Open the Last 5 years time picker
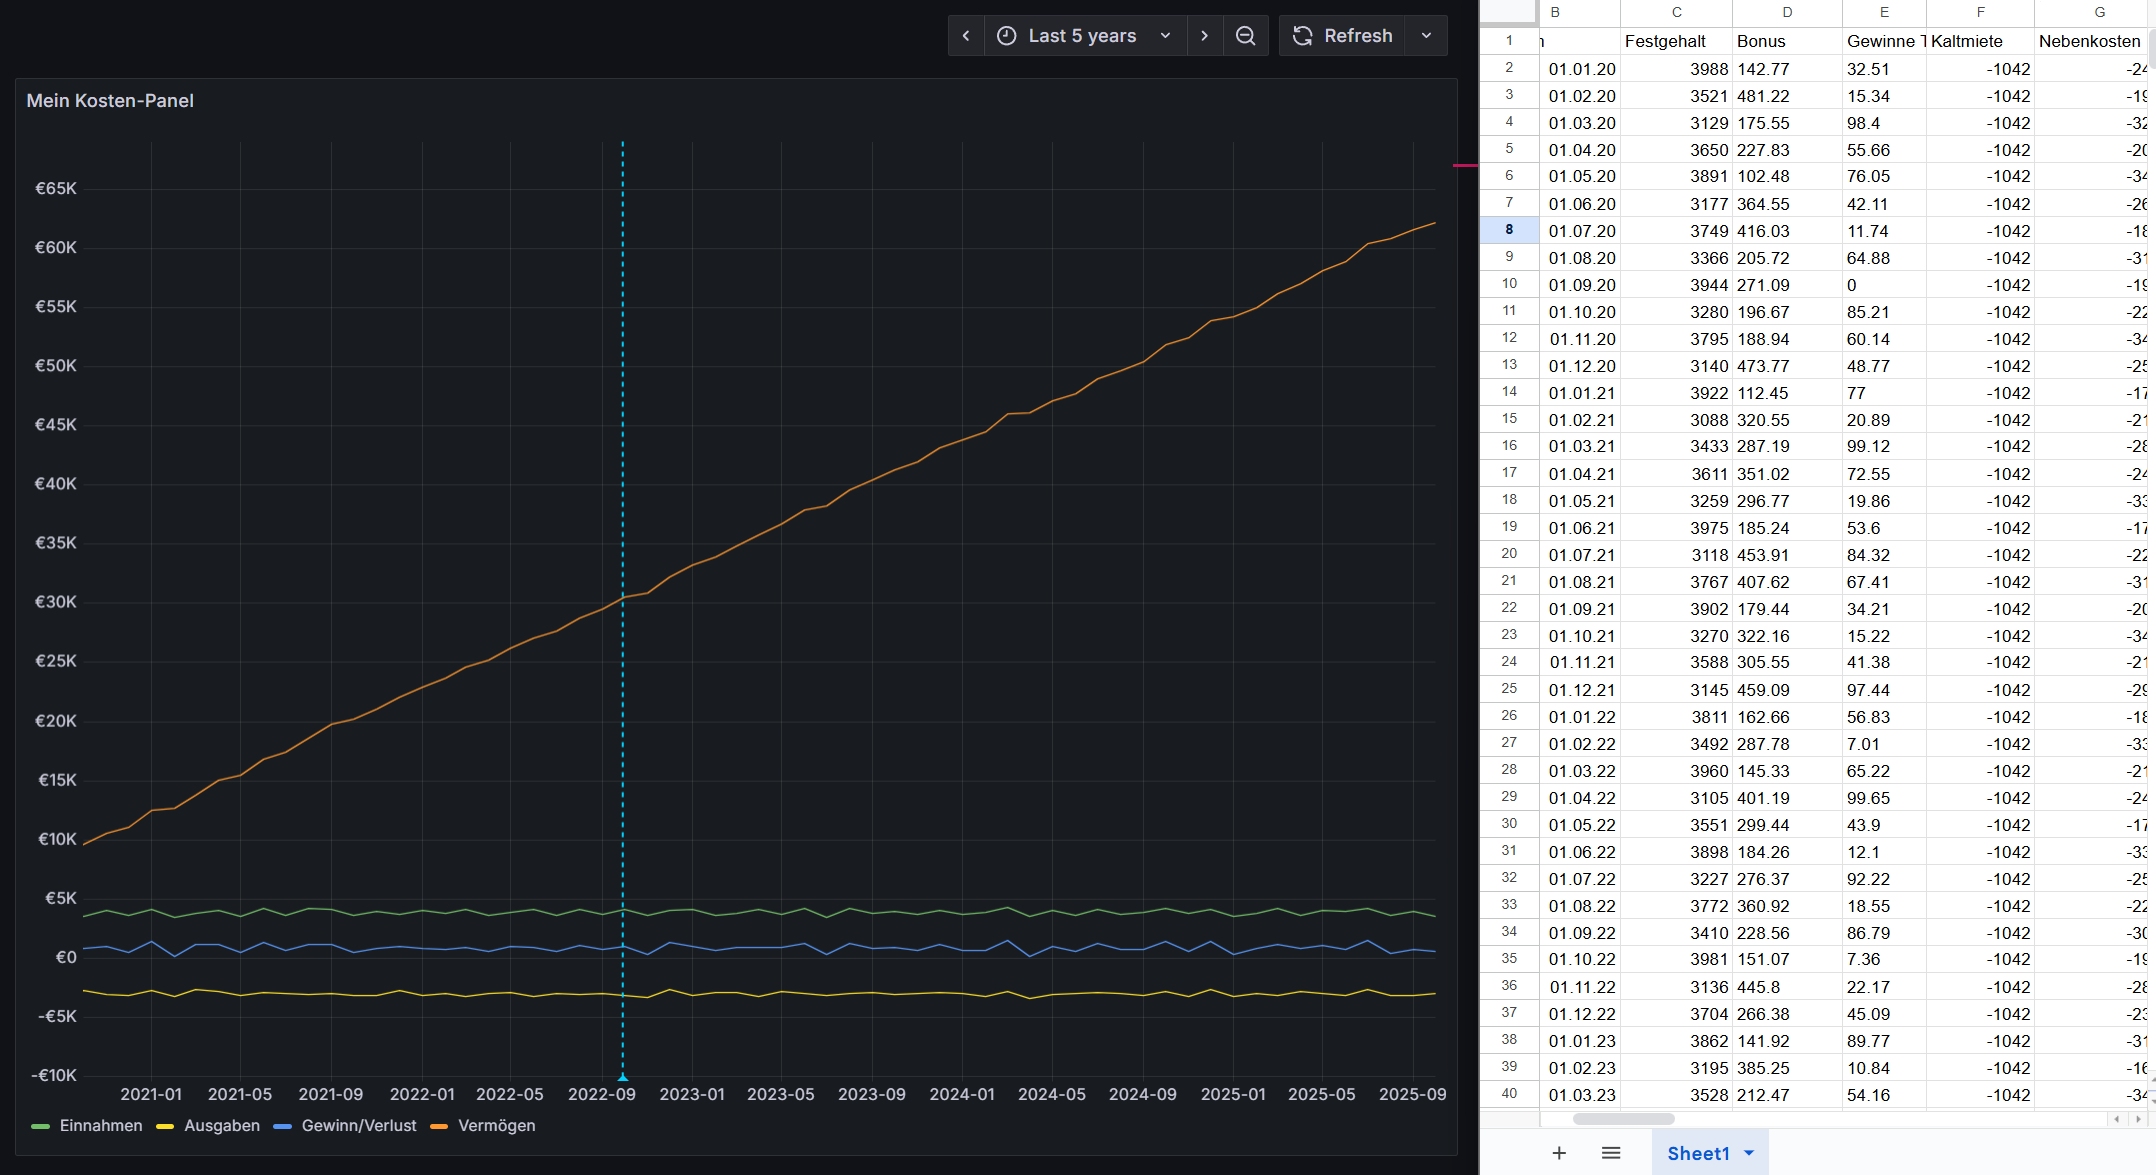This screenshot has height=1175, width=2156. tap(1080, 35)
